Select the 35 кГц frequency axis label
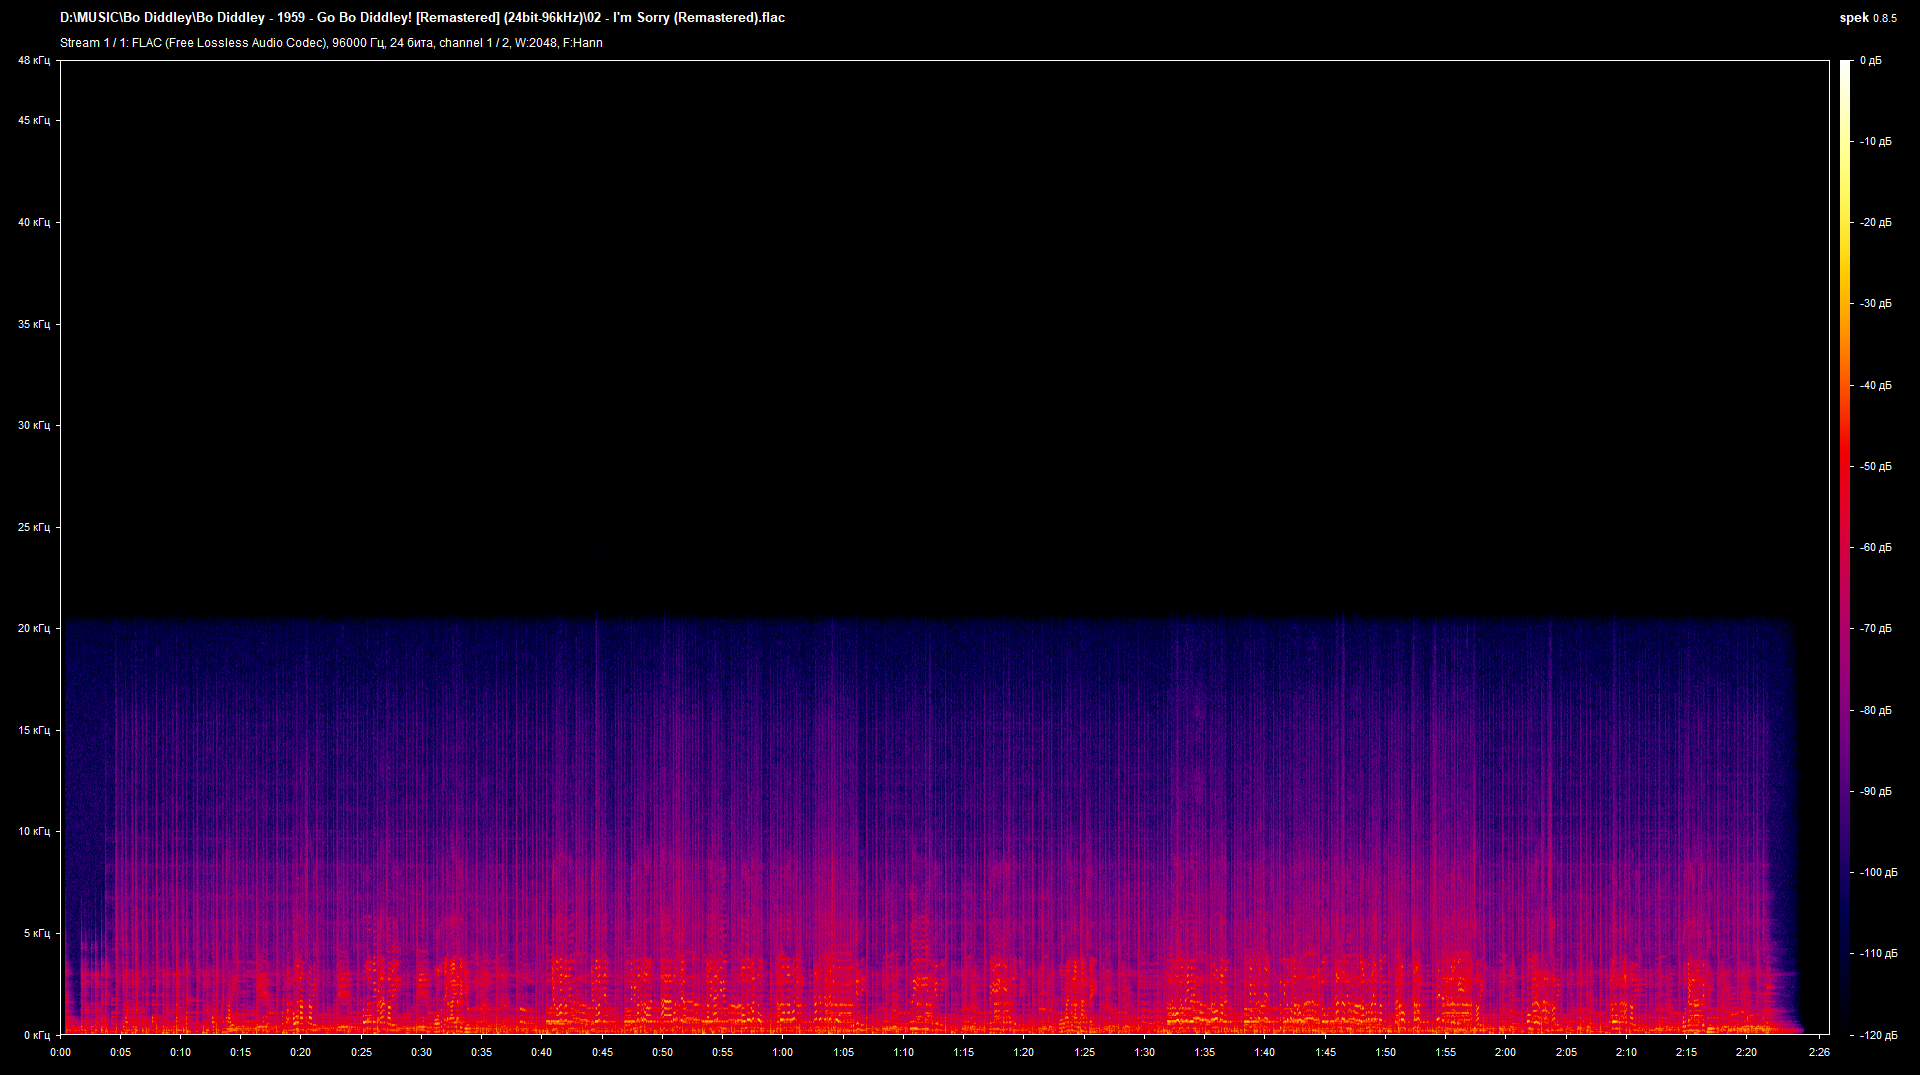The width and height of the screenshot is (1920, 1075). [x=34, y=325]
